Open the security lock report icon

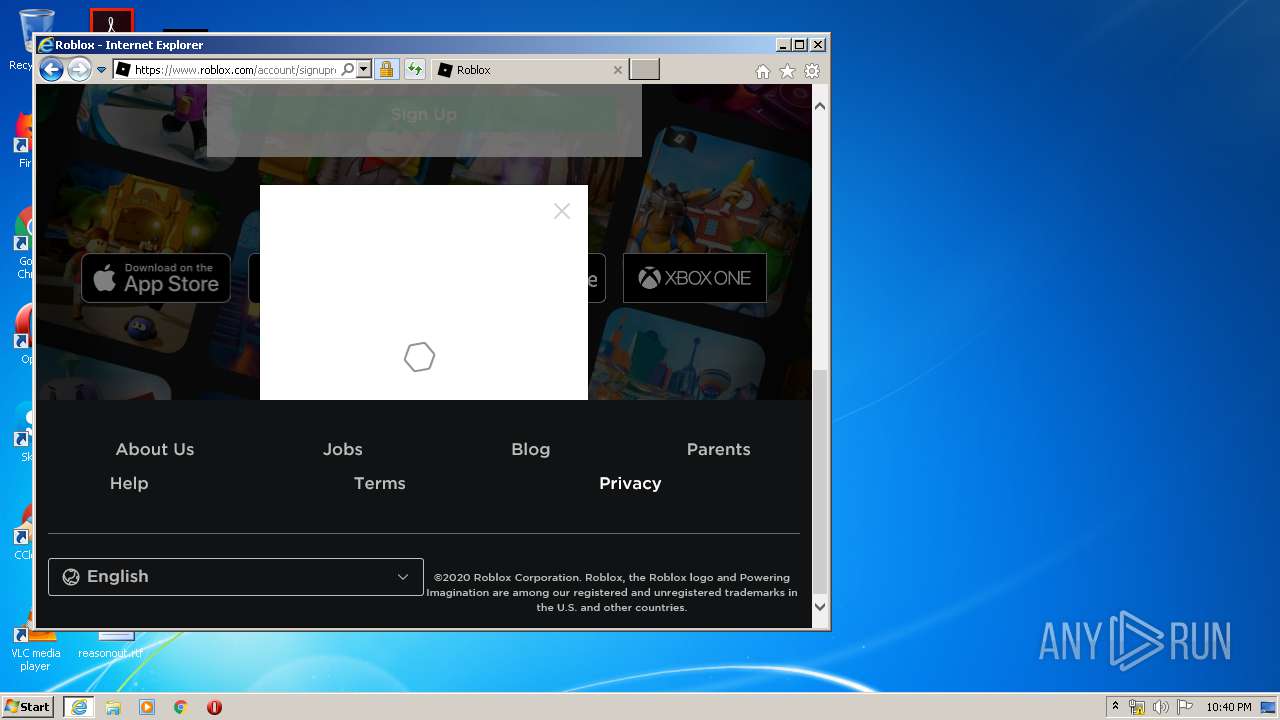(386, 70)
